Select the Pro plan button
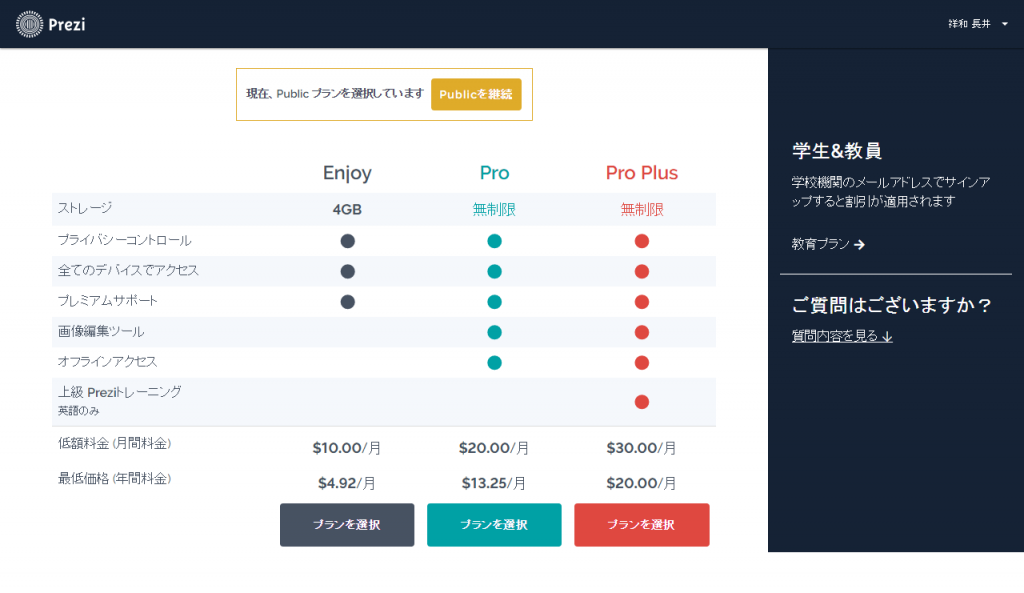 (x=494, y=524)
